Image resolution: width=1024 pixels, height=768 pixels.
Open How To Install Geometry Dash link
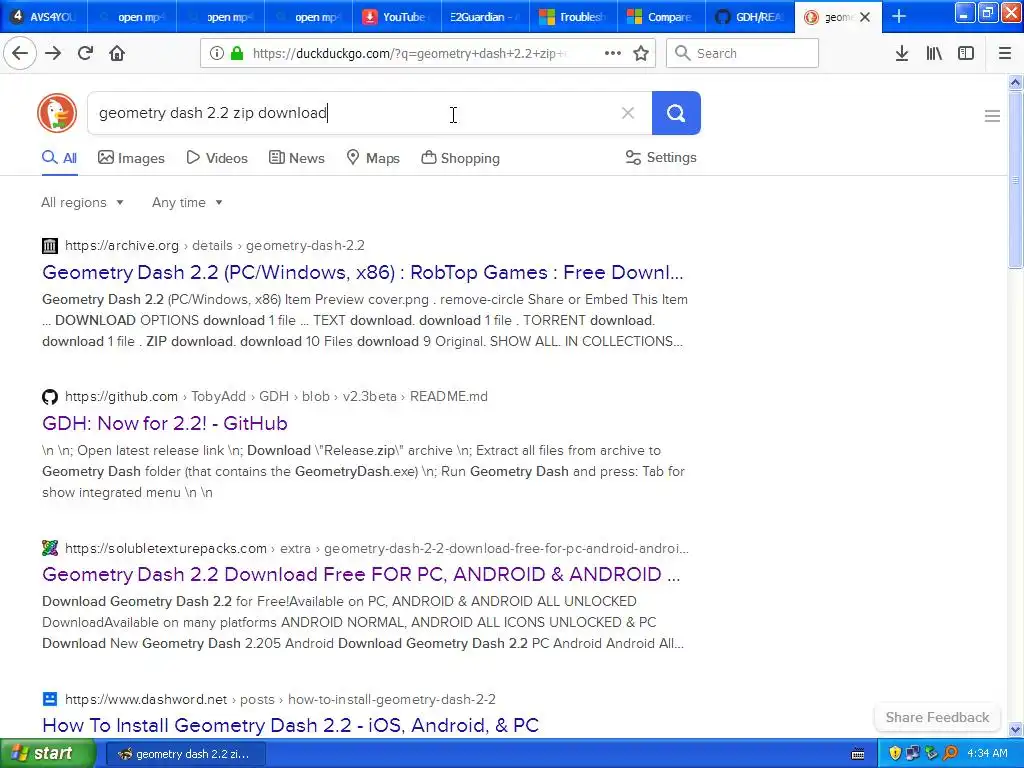tap(290, 725)
